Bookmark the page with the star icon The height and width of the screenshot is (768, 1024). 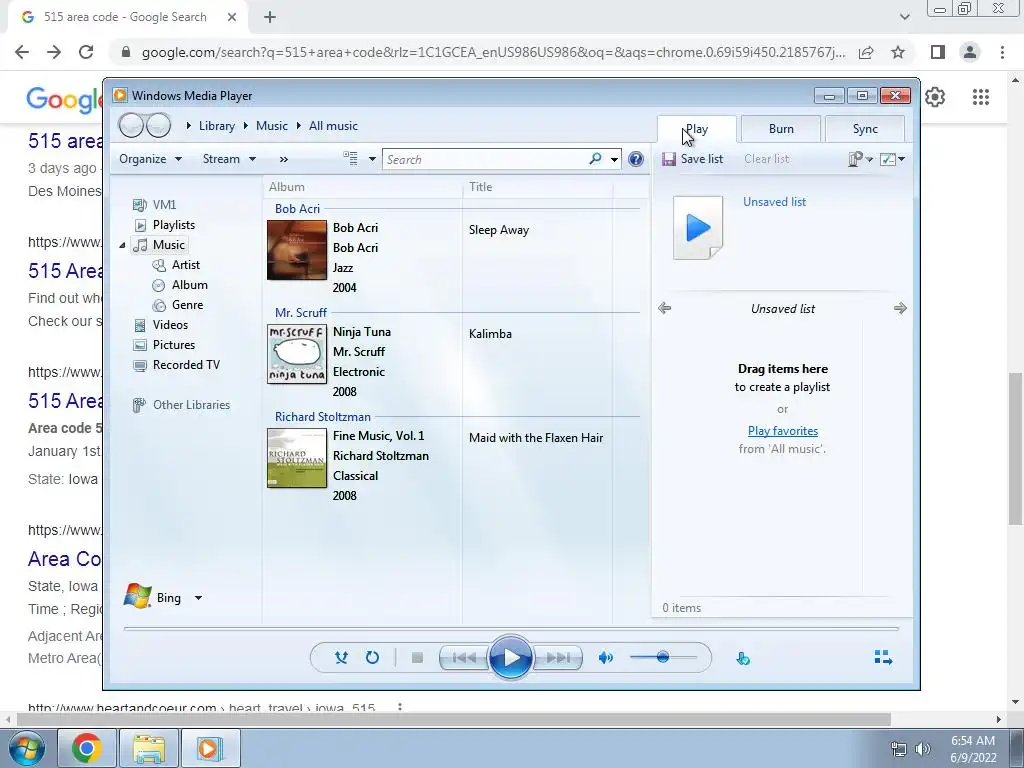pyautogui.click(x=898, y=52)
